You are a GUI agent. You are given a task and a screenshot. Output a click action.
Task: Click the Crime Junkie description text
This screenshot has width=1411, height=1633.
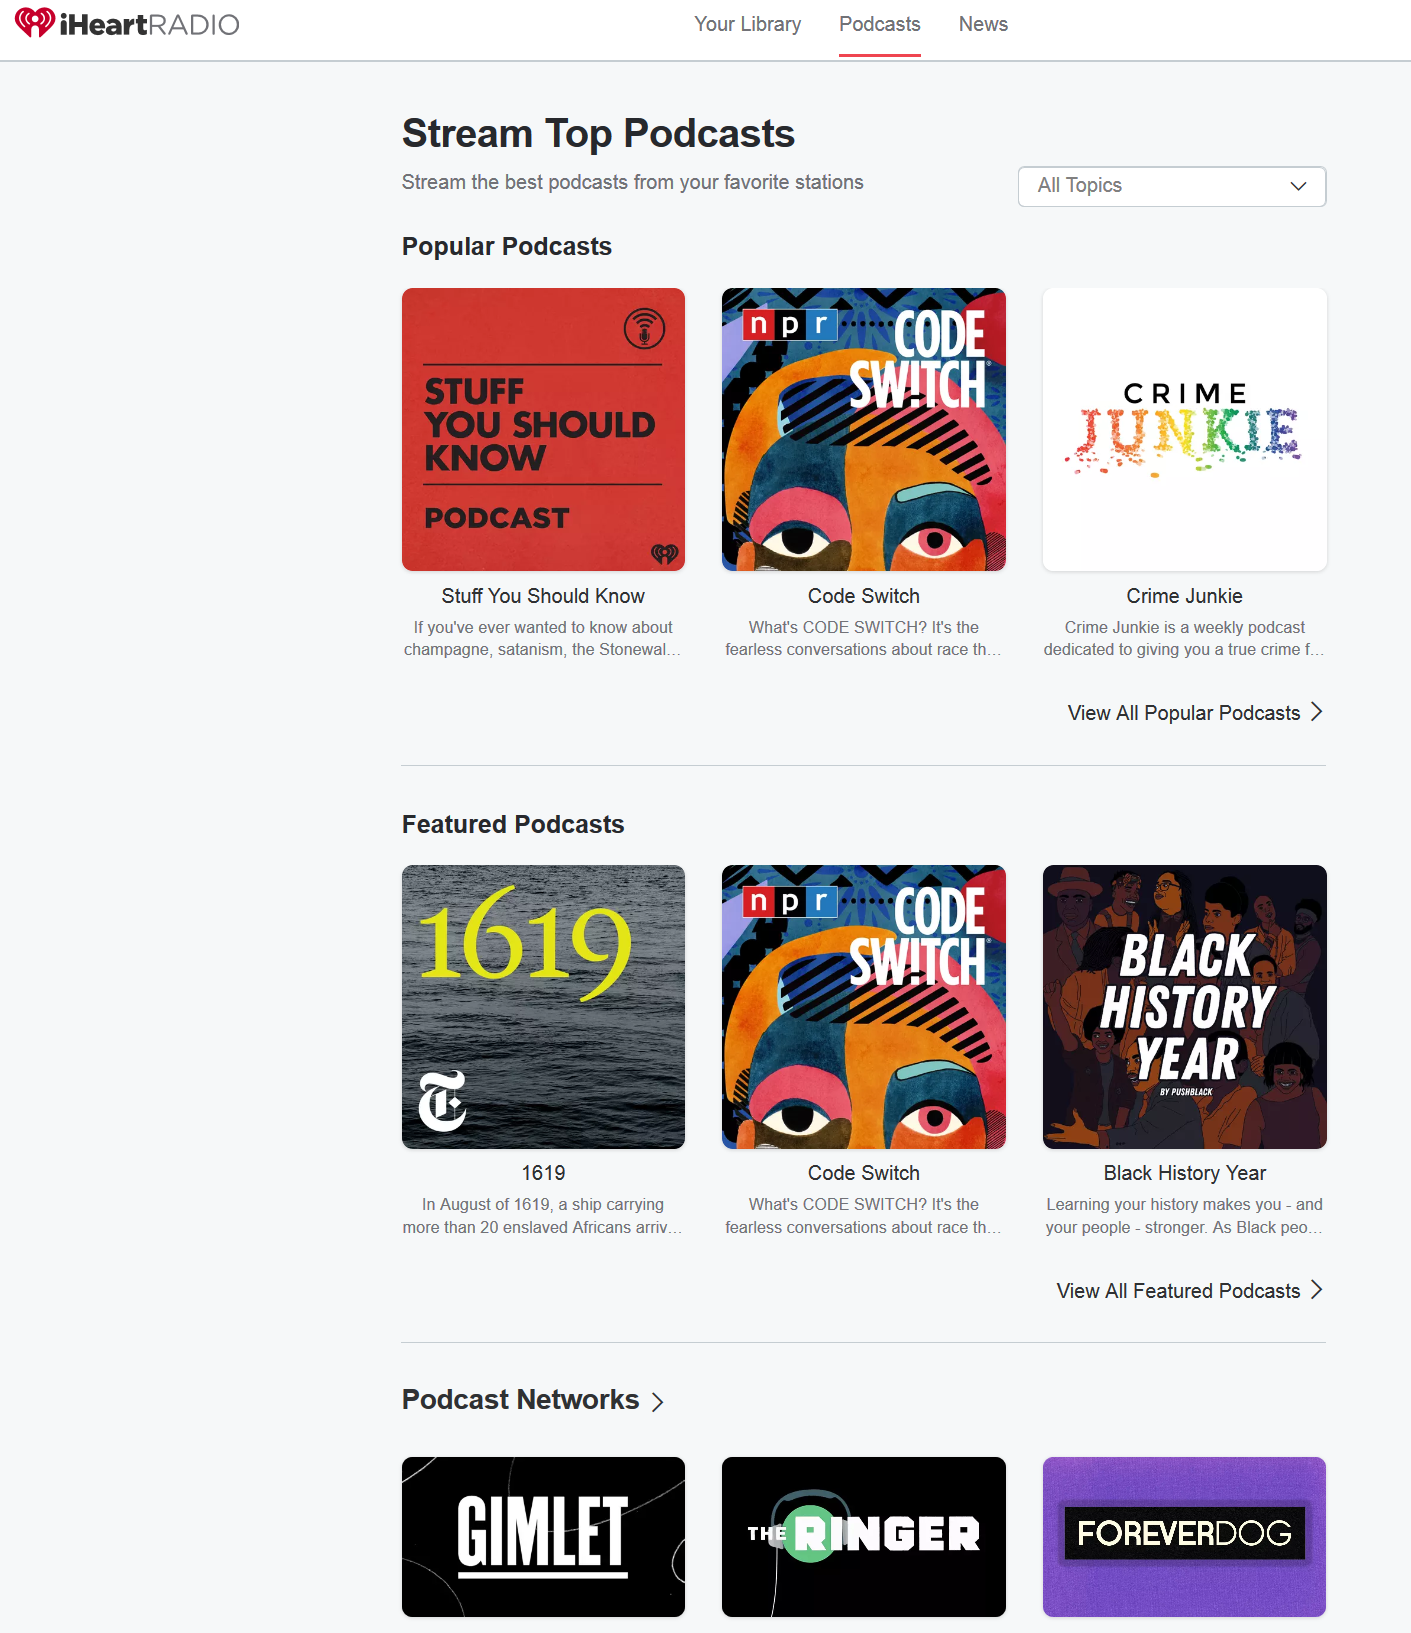click(1185, 638)
